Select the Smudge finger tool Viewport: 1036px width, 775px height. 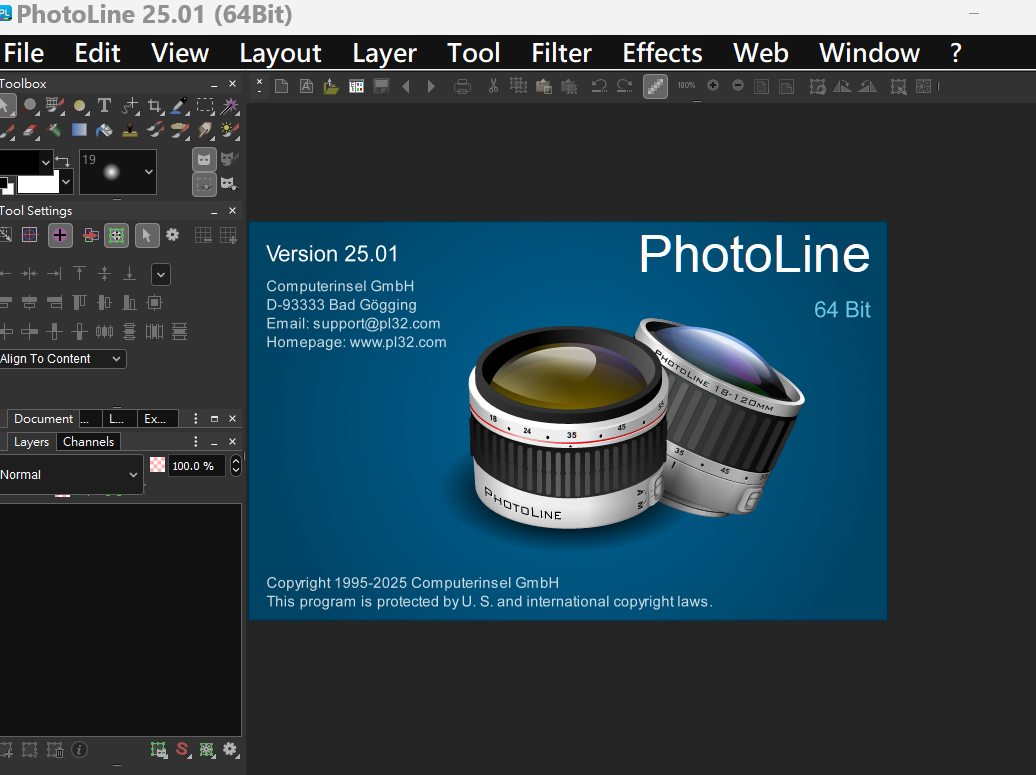click(x=205, y=130)
